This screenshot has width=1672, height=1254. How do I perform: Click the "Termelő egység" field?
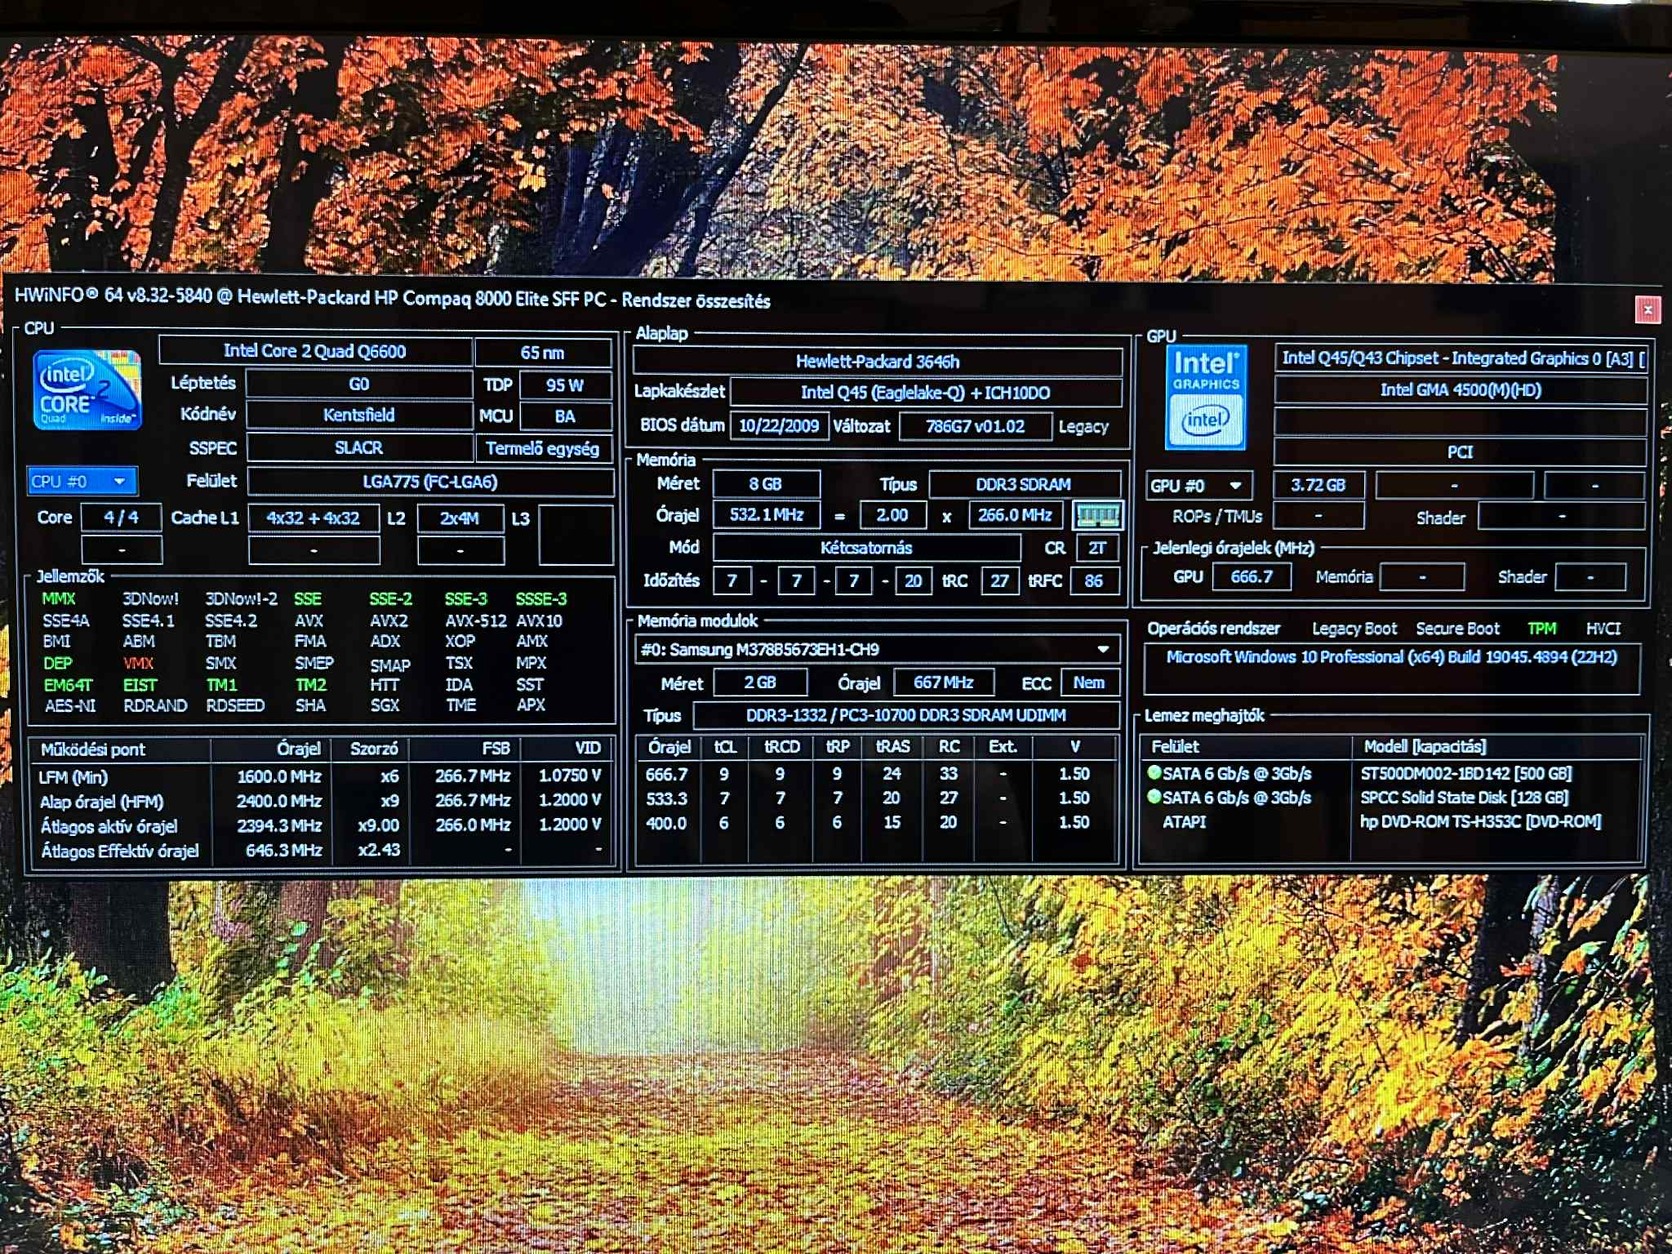tap(543, 448)
